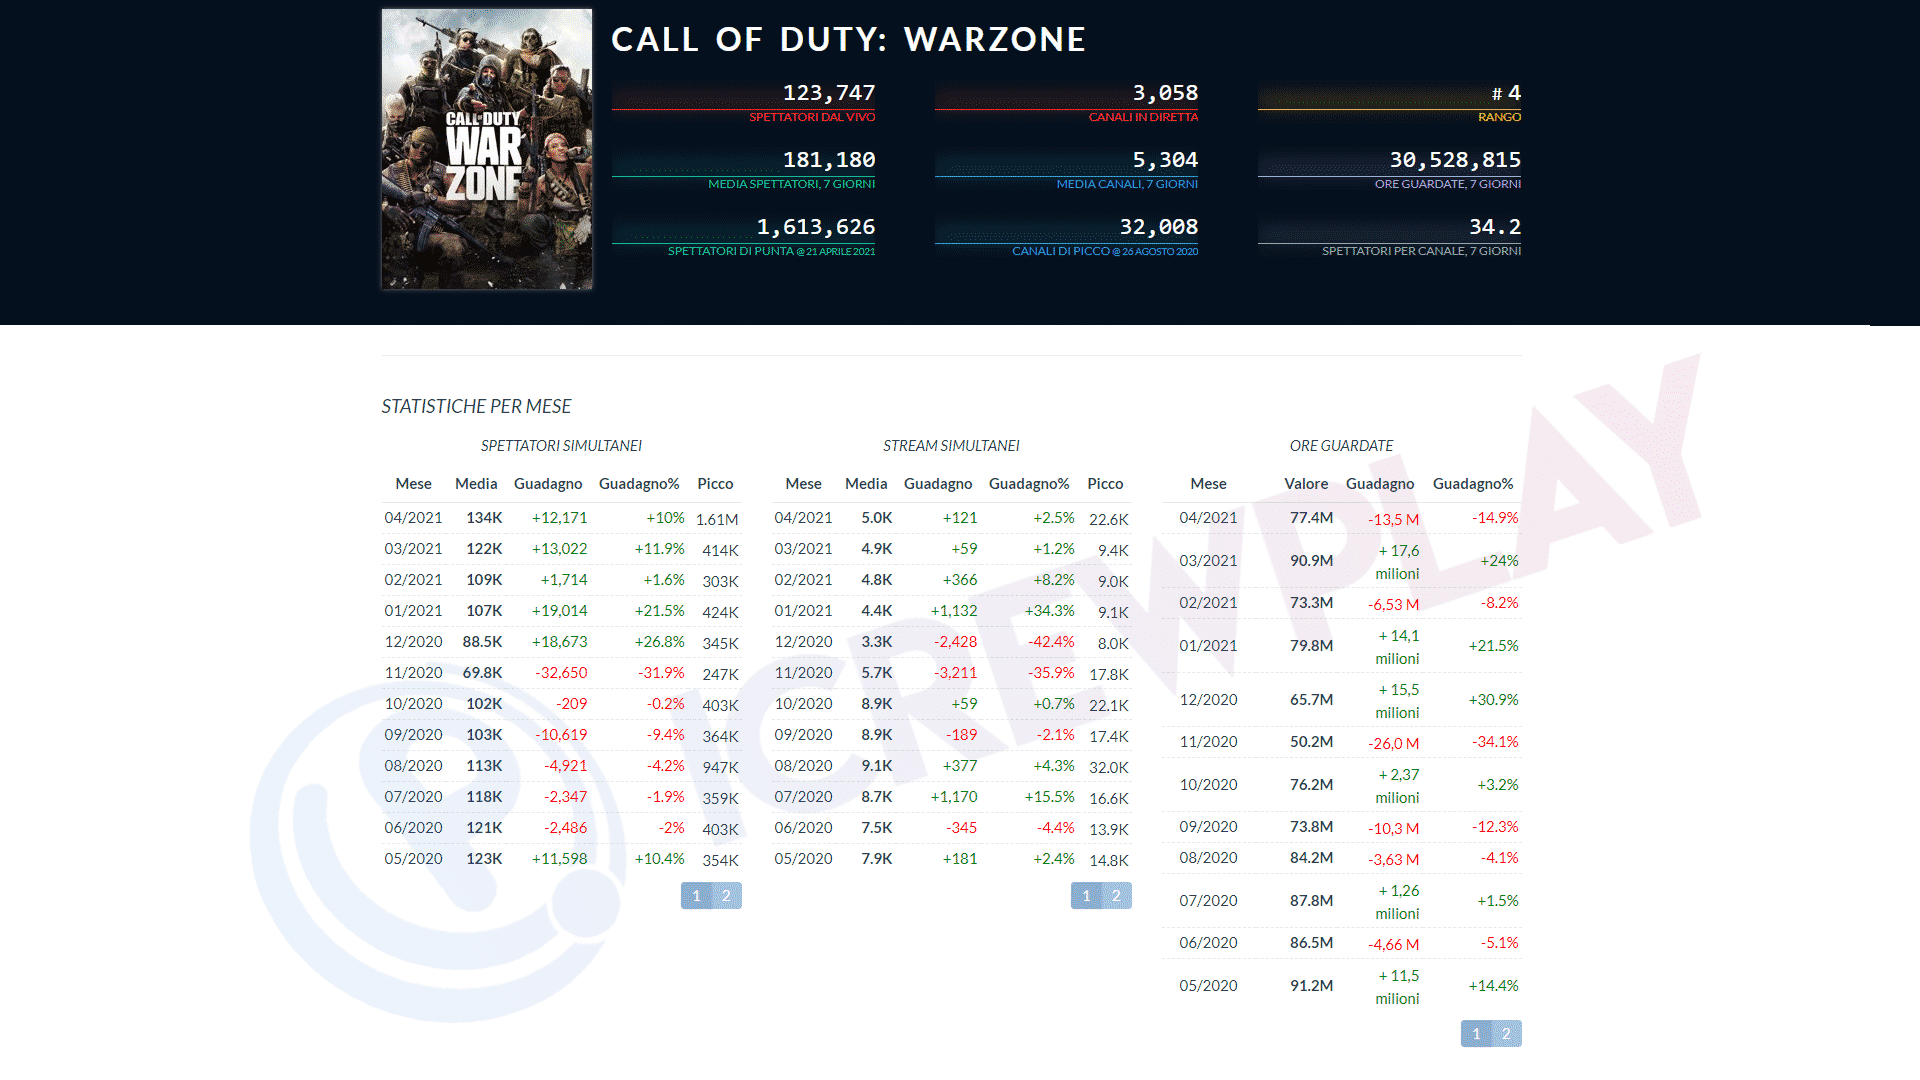Click -3,211 in 11/2020 streams row
Image resolution: width=1920 pixels, height=1080 pixels.
[x=955, y=673]
